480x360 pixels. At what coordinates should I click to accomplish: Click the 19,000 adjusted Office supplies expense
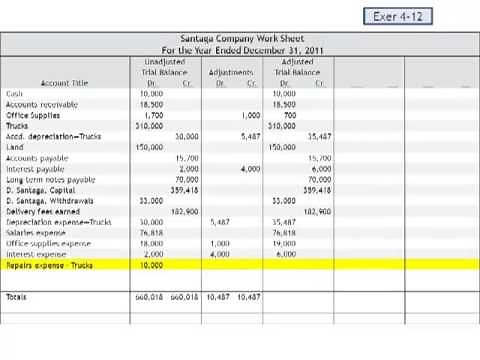point(284,244)
